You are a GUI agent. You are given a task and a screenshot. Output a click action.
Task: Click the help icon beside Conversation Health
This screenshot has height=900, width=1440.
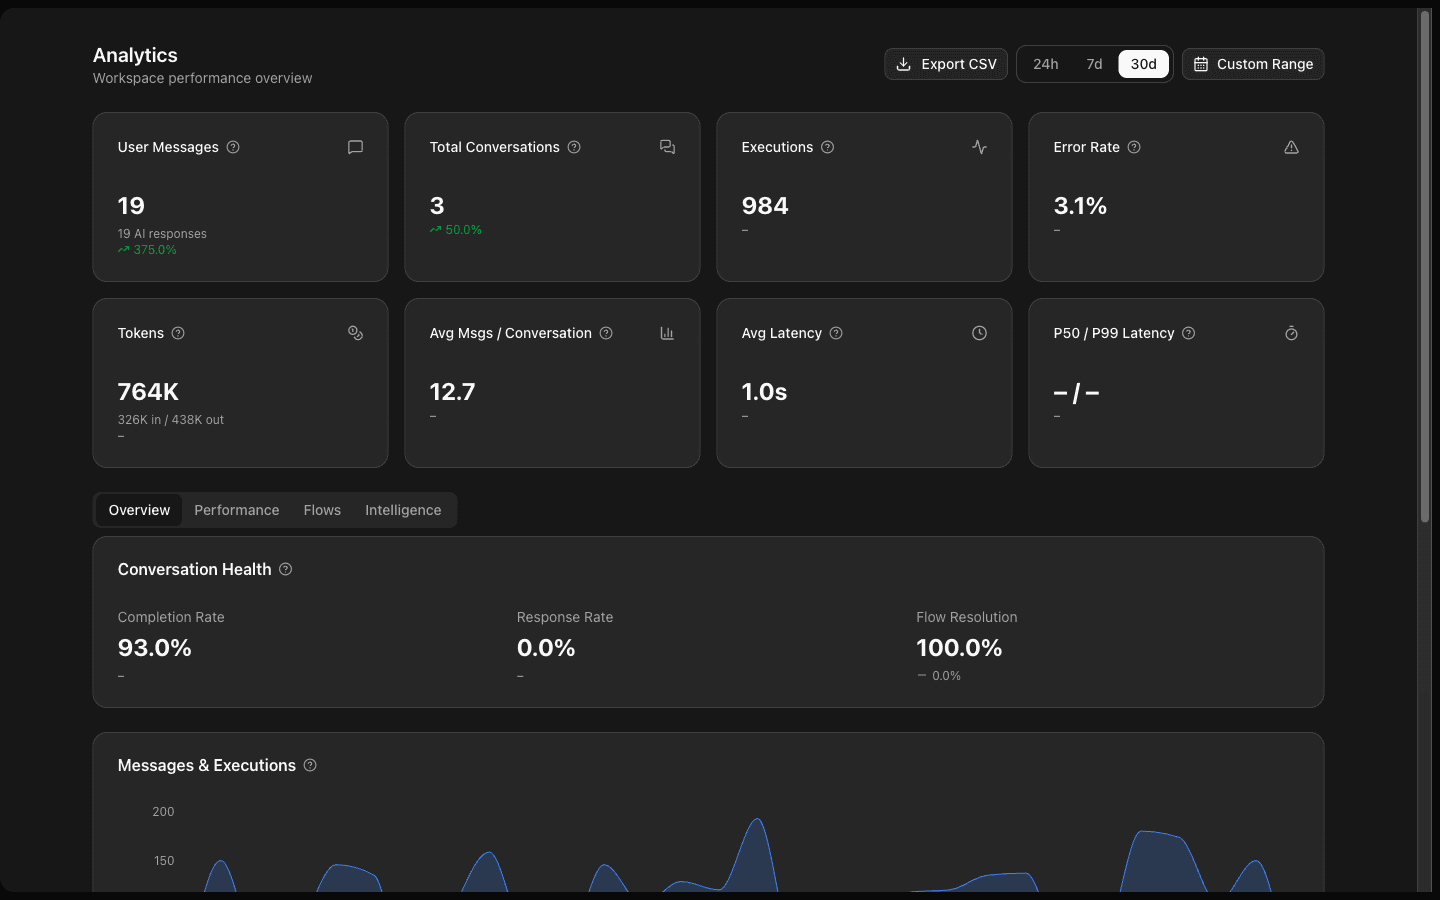285,569
